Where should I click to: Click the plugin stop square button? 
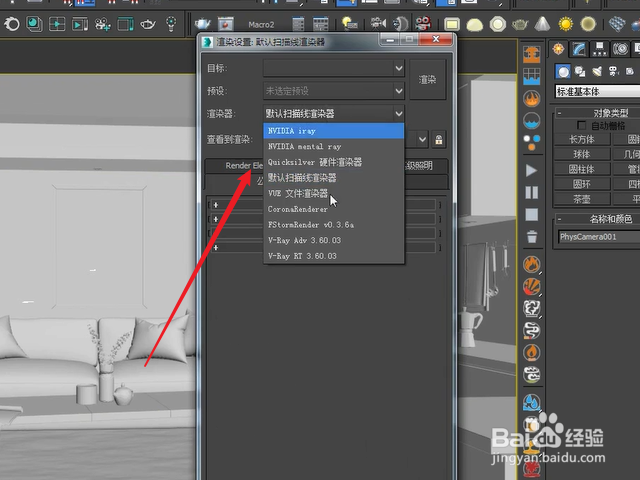pos(531,215)
